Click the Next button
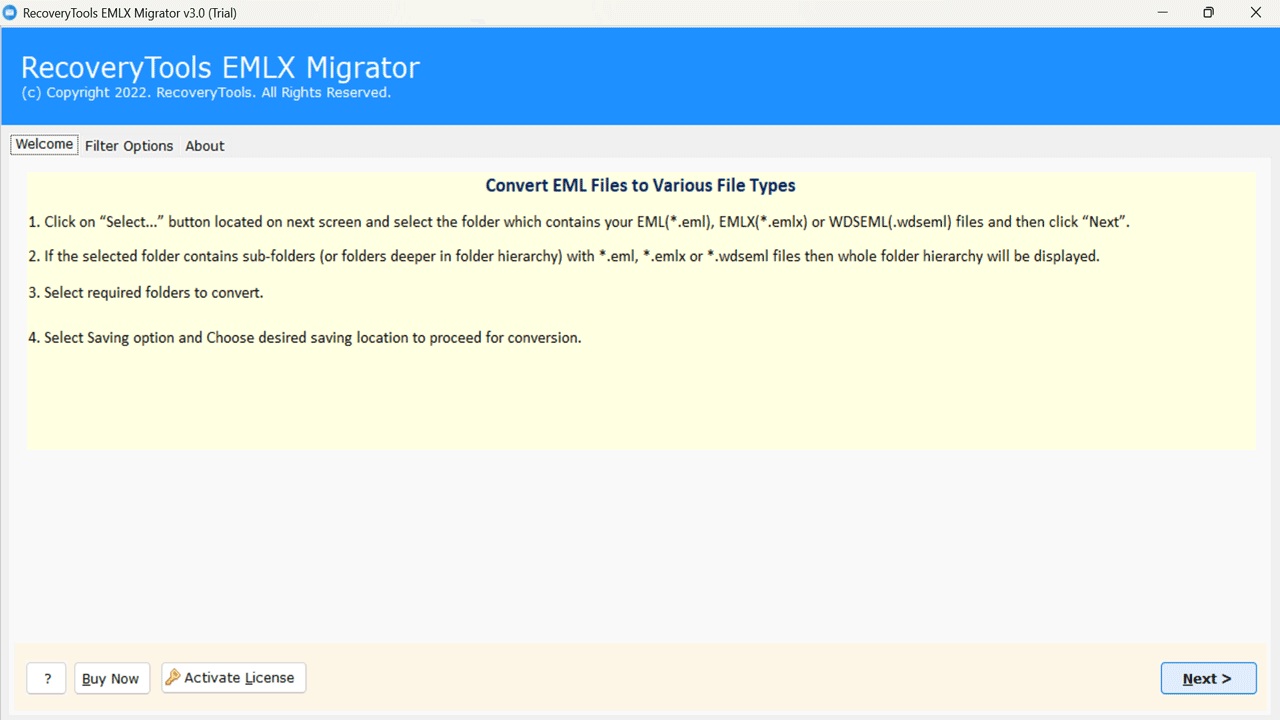This screenshot has height=720, width=1280. [1208, 678]
